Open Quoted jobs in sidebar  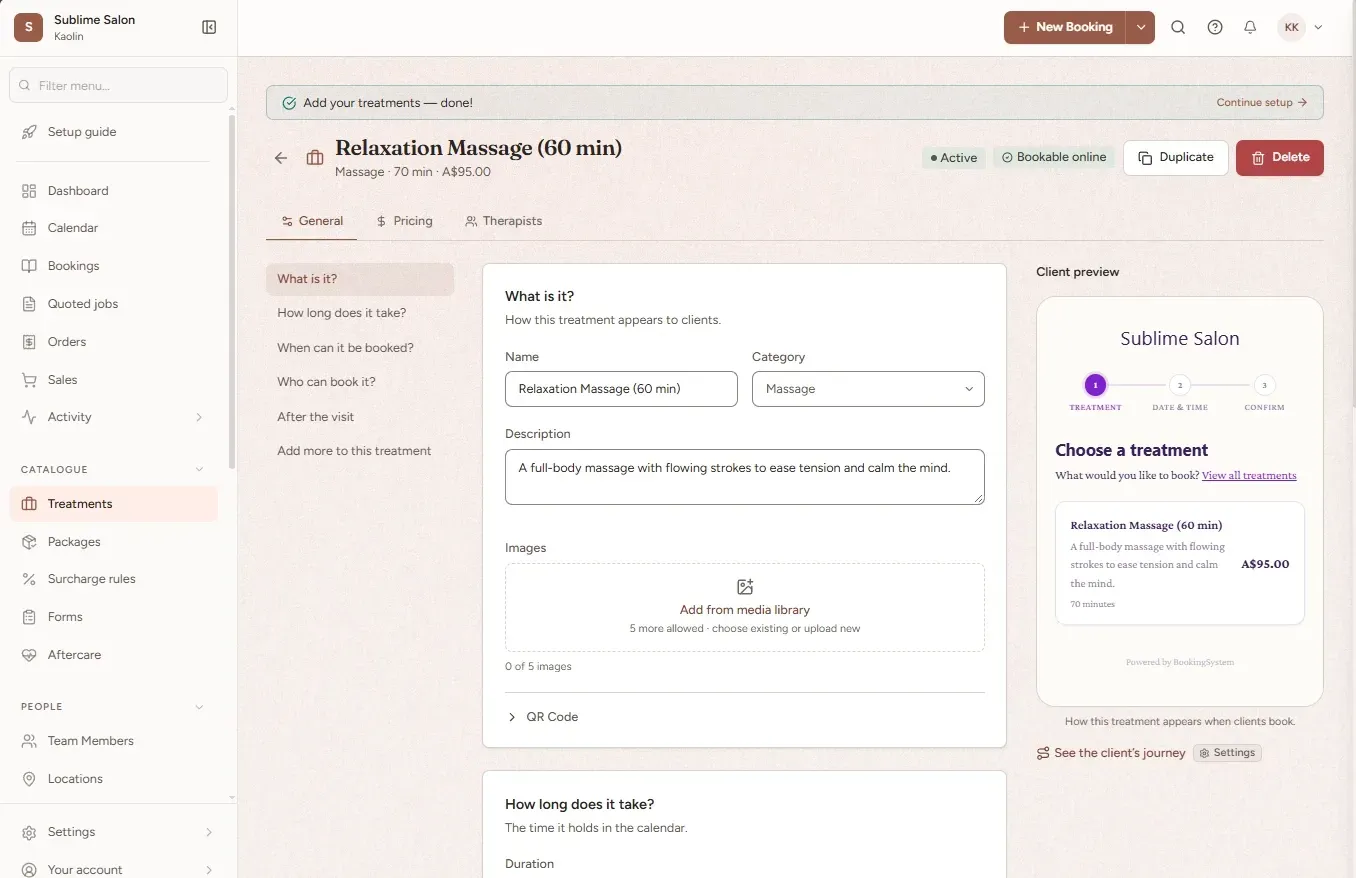(x=113, y=304)
